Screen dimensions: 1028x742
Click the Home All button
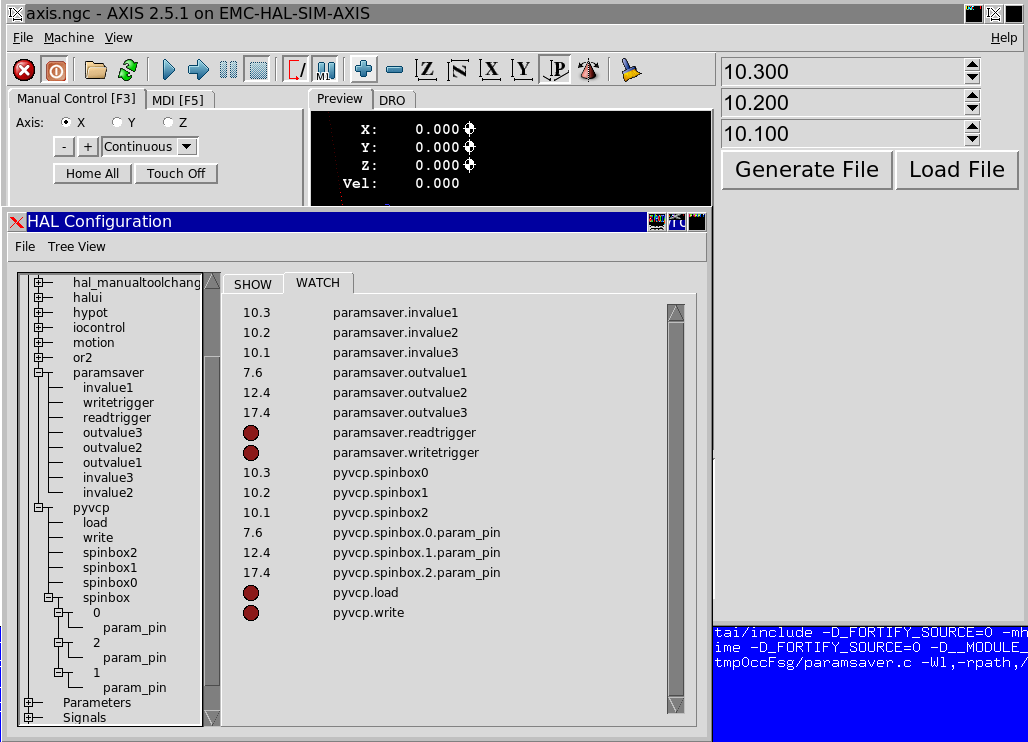(x=92, y=174)
